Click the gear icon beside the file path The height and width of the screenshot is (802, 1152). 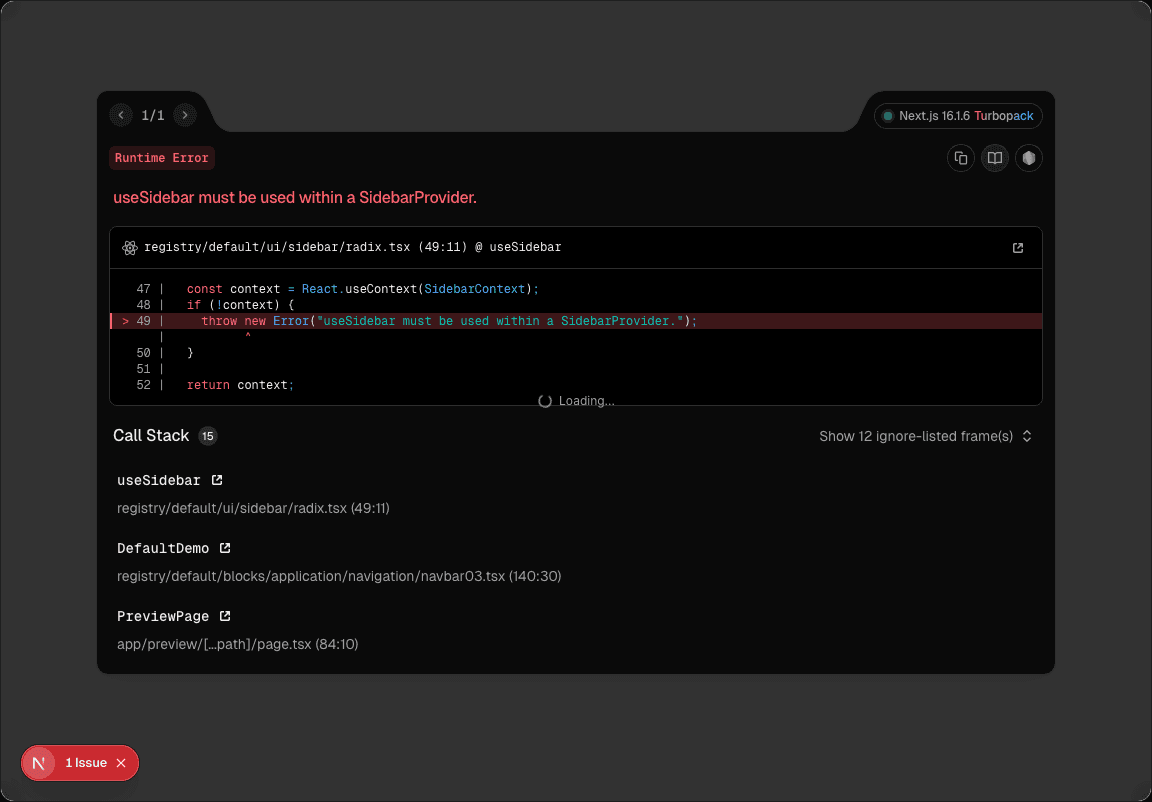129,247
